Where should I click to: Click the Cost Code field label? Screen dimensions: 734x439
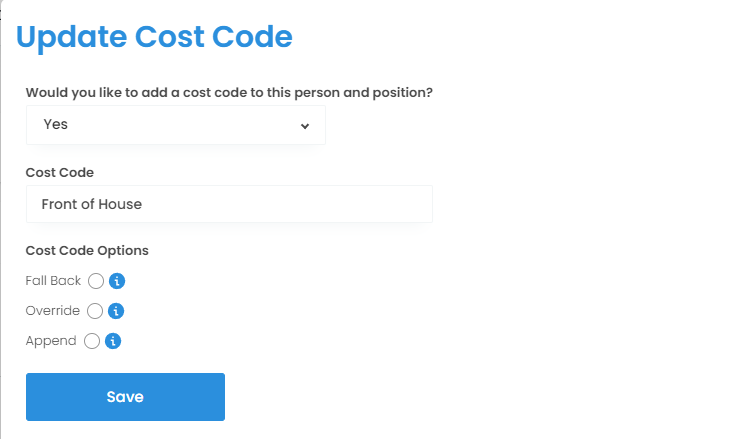(60, 172)
